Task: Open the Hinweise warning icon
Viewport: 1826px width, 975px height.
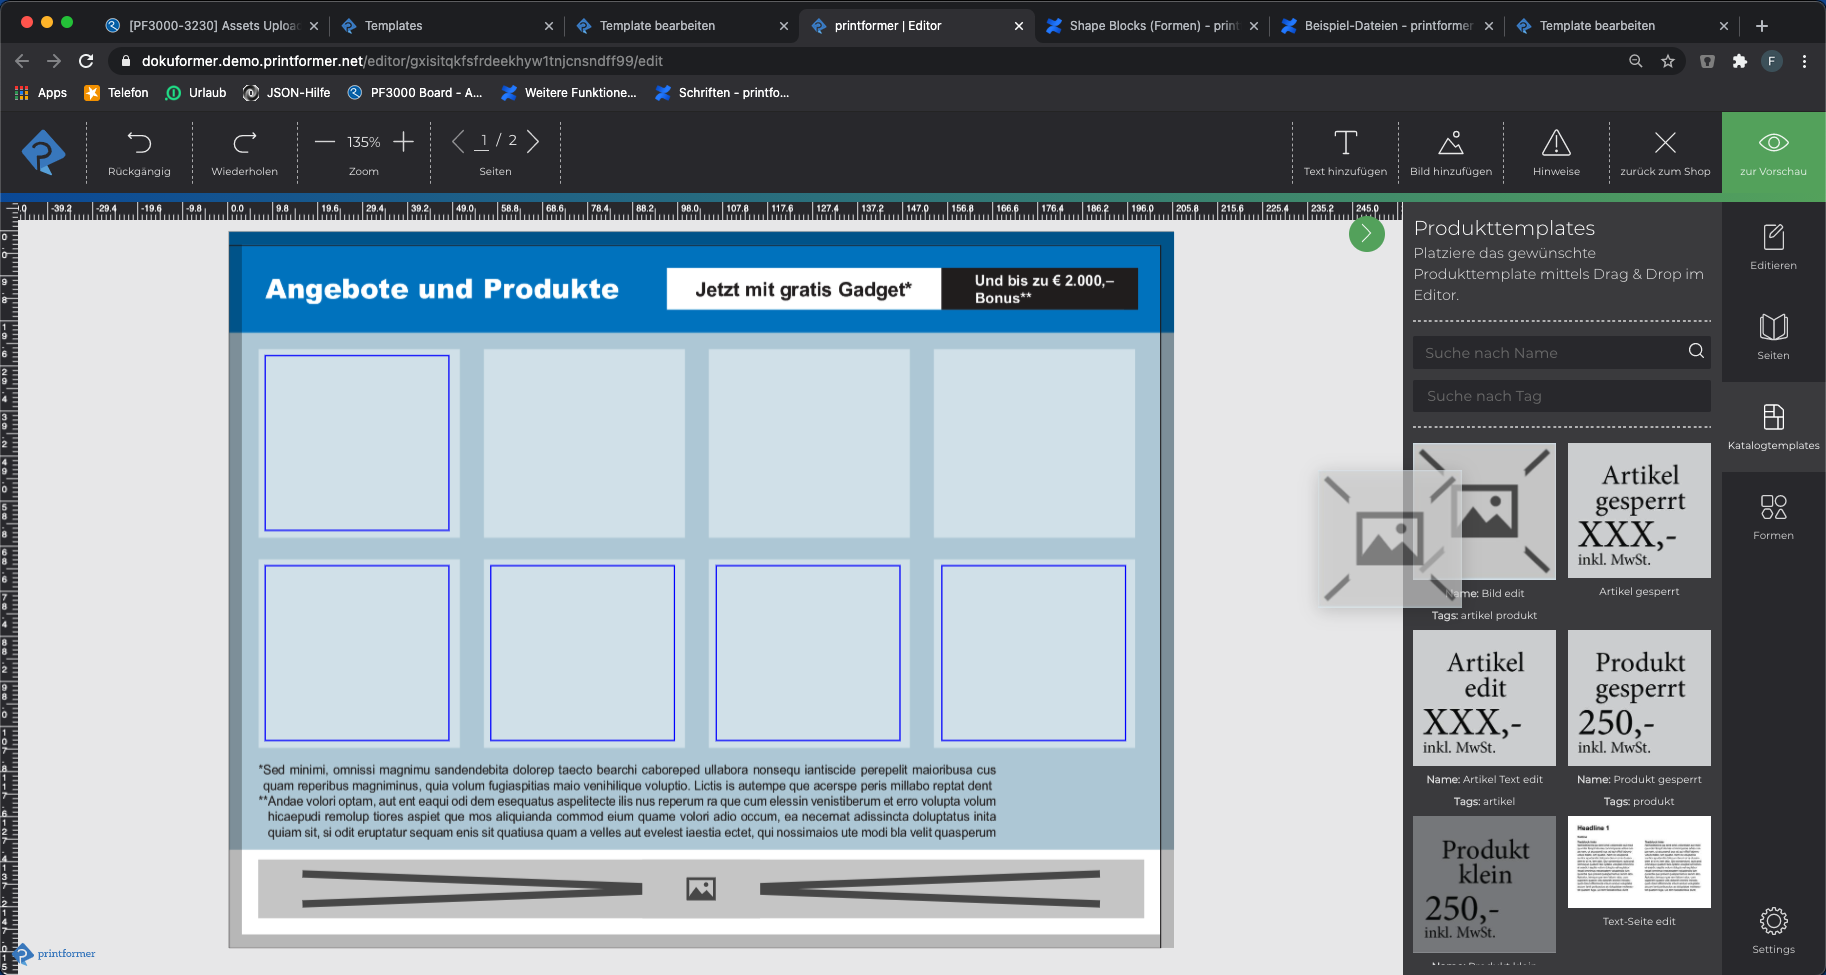Action: pyautogui.click(x=1556, y=143)
